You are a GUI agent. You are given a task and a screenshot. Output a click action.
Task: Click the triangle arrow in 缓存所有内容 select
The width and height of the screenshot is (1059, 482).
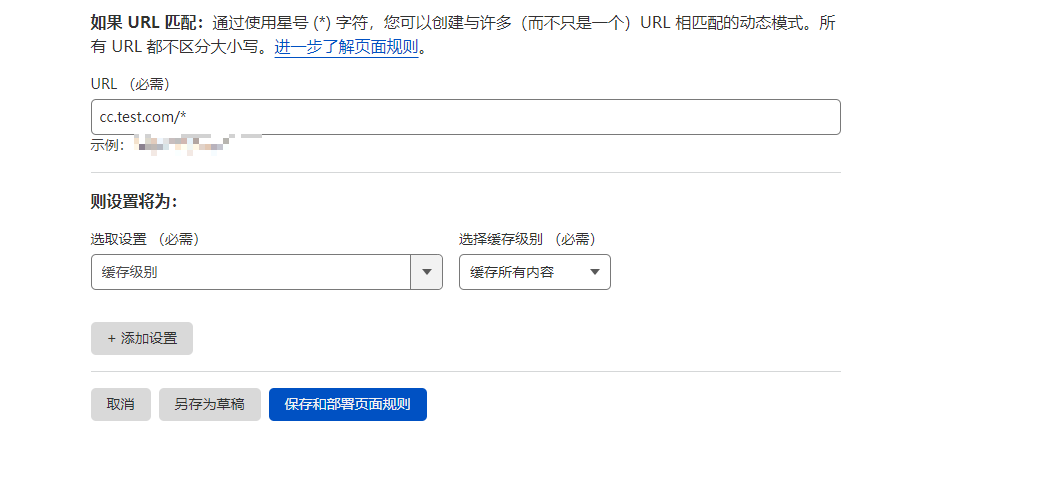(595, 272)
